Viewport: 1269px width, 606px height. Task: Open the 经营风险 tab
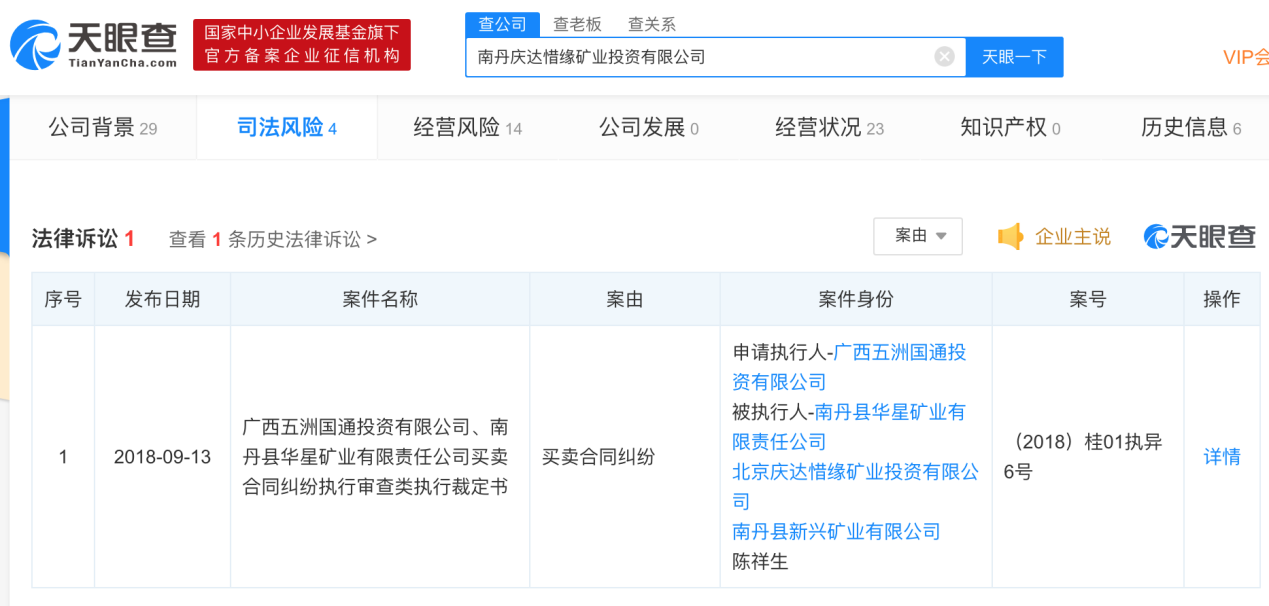[x=468, y=128]
